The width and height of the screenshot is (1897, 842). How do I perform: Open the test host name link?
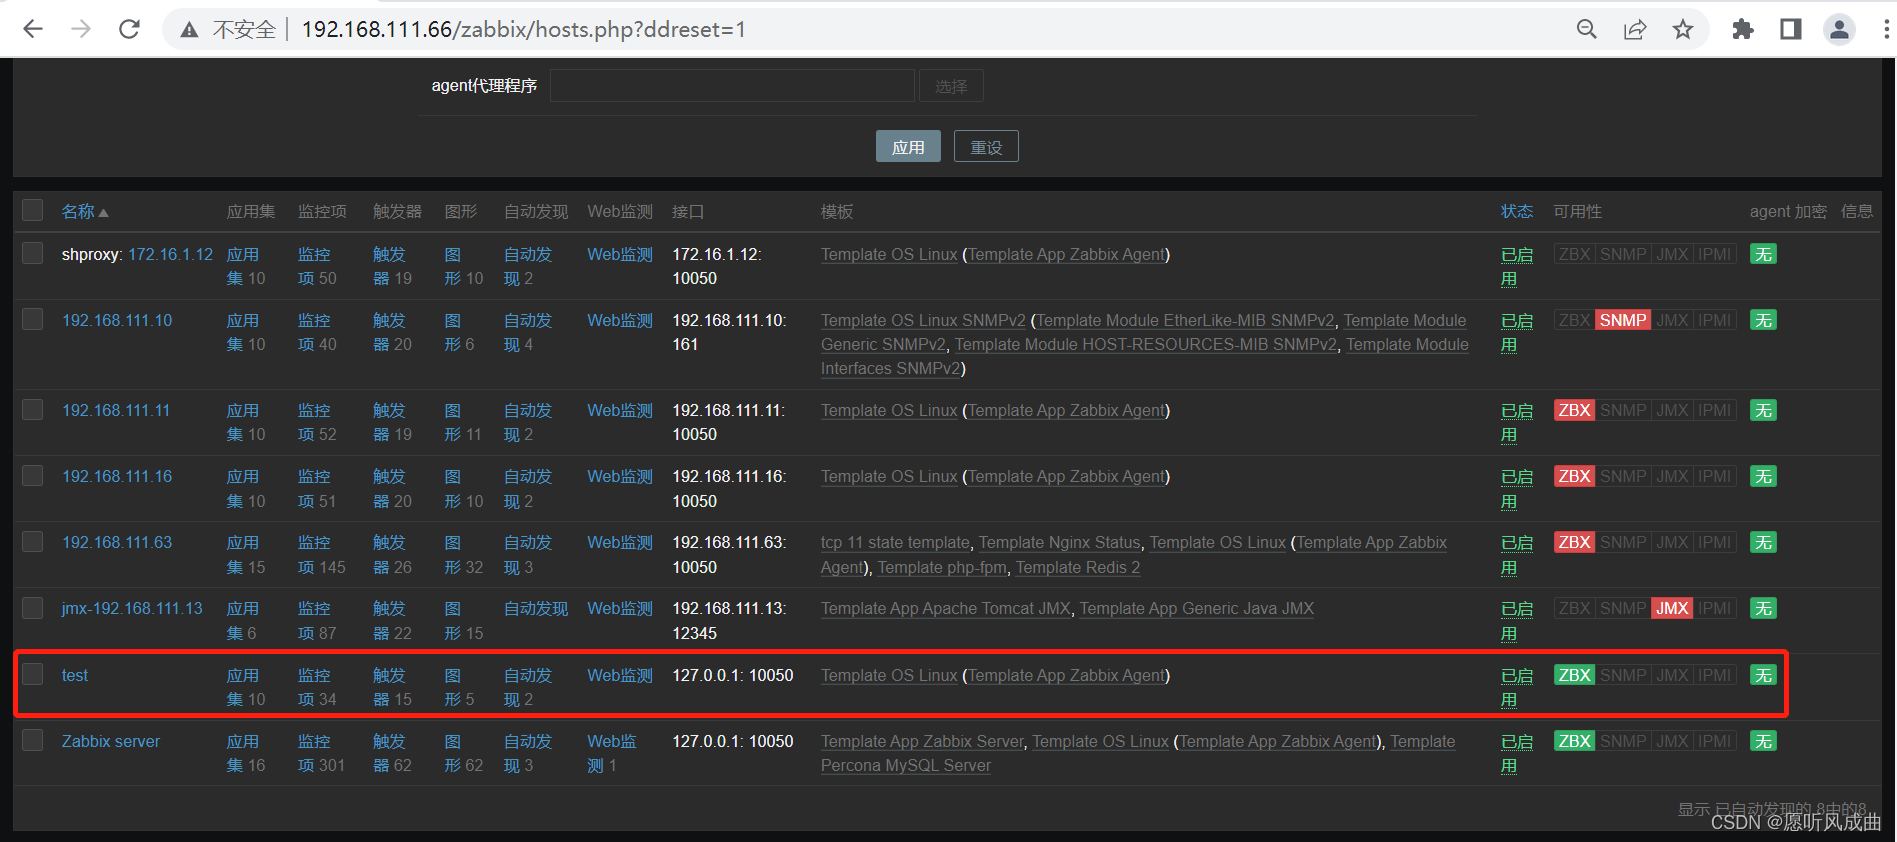(x=75, y=675)
